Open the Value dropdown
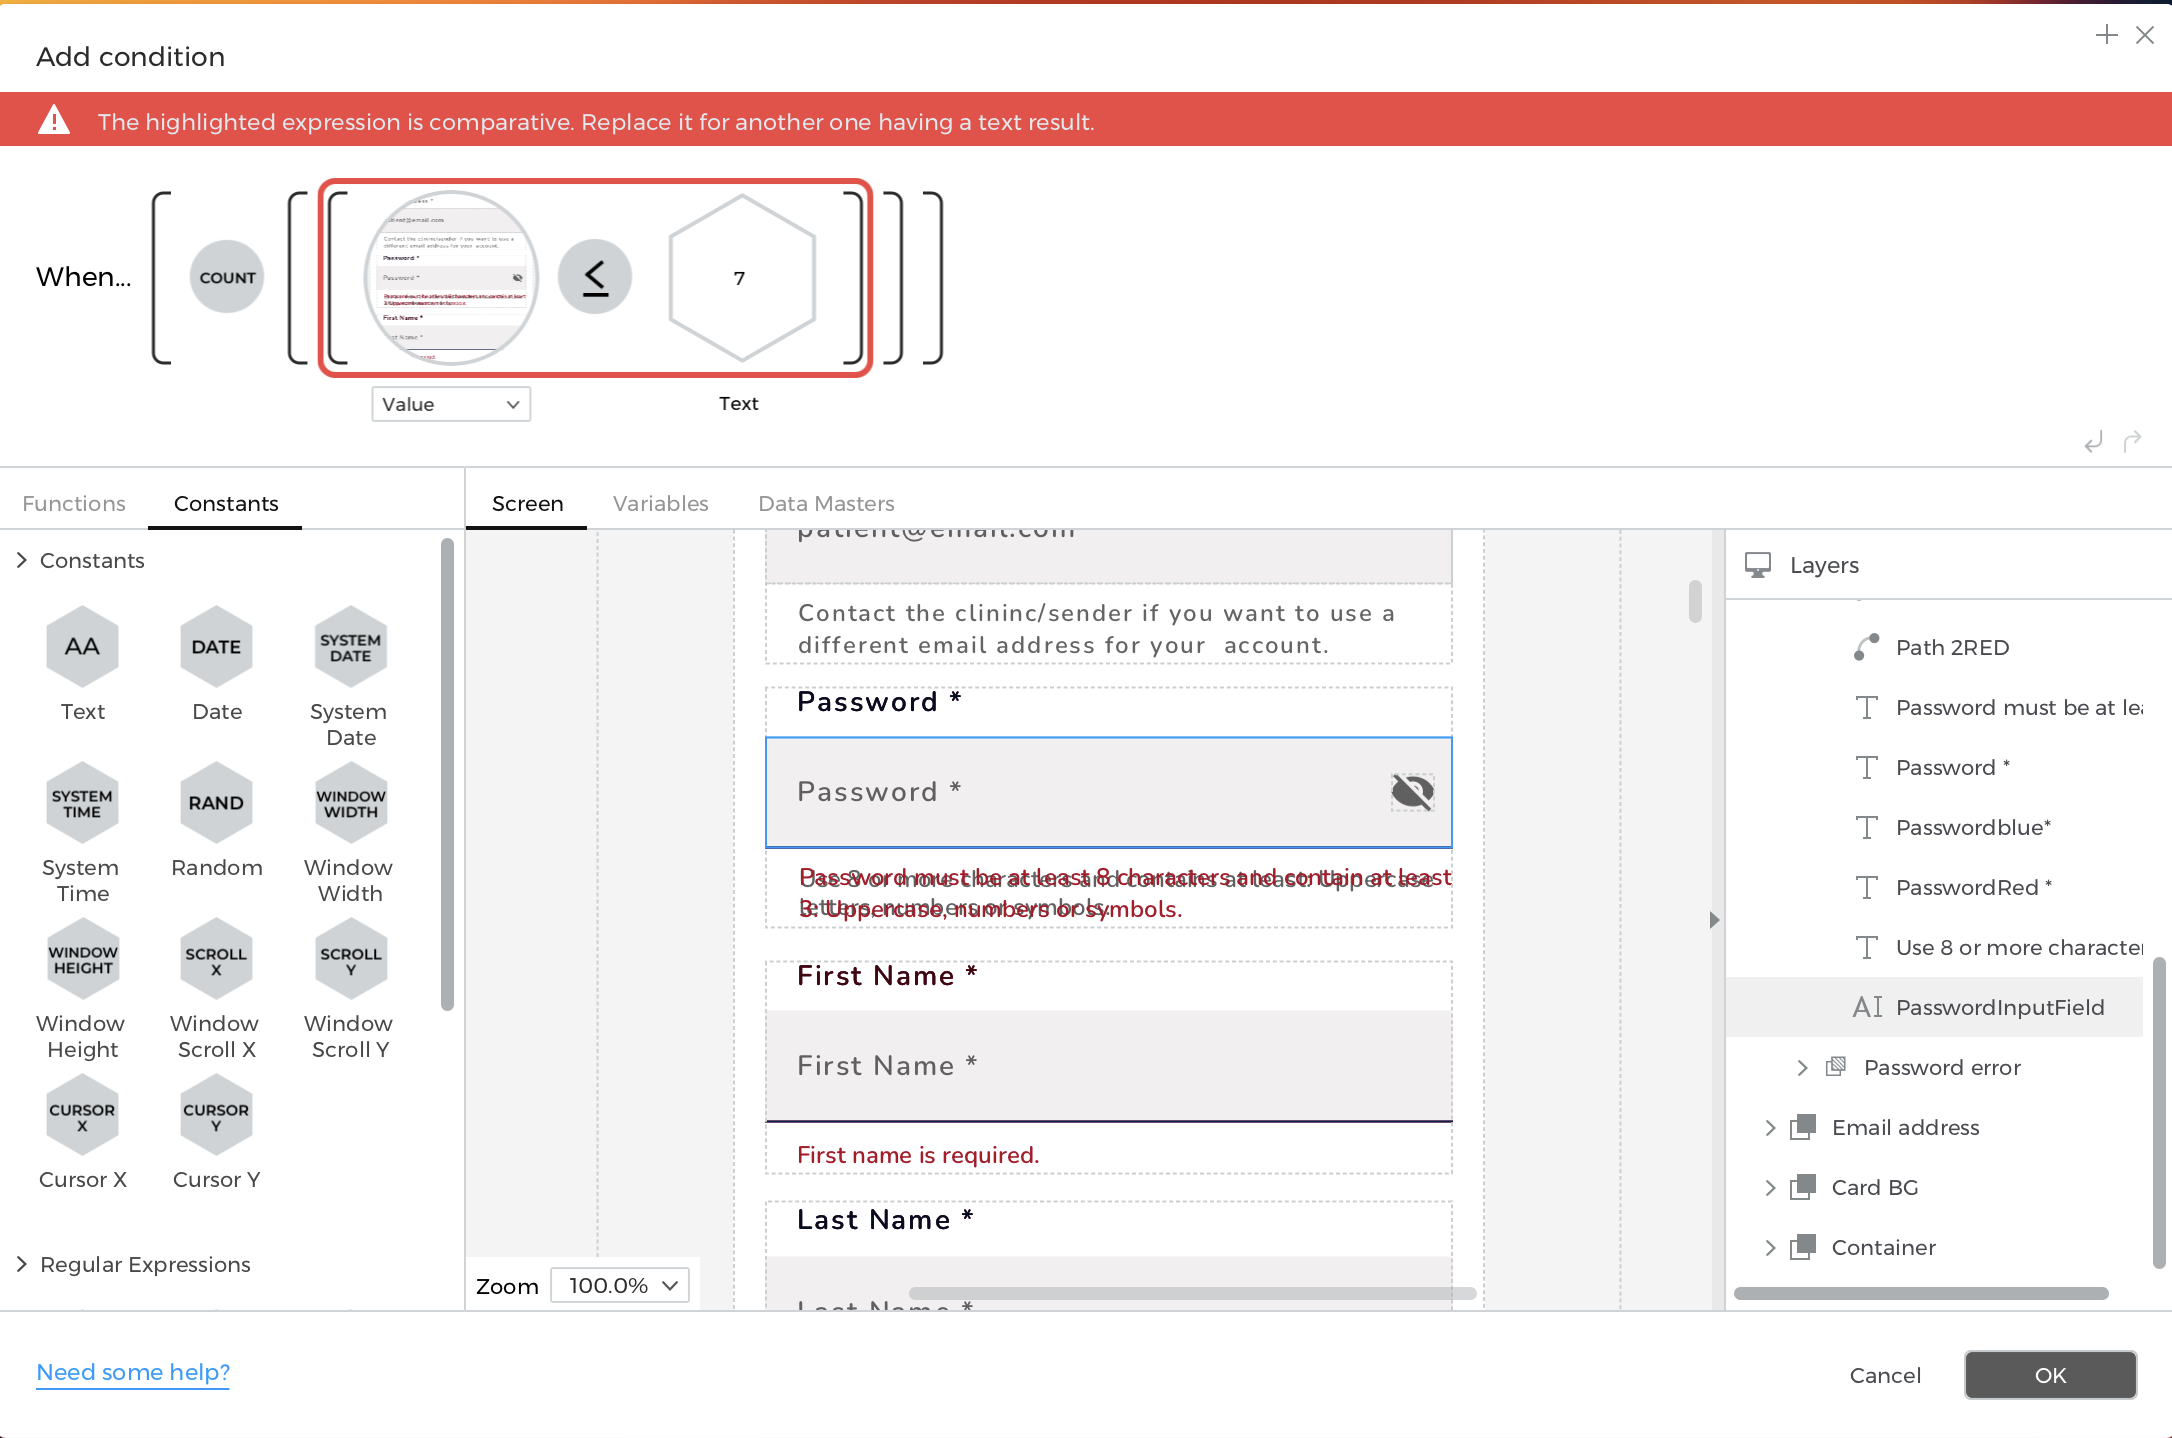The height and width of the screenshot is (1438, 2172). (451, 404)
